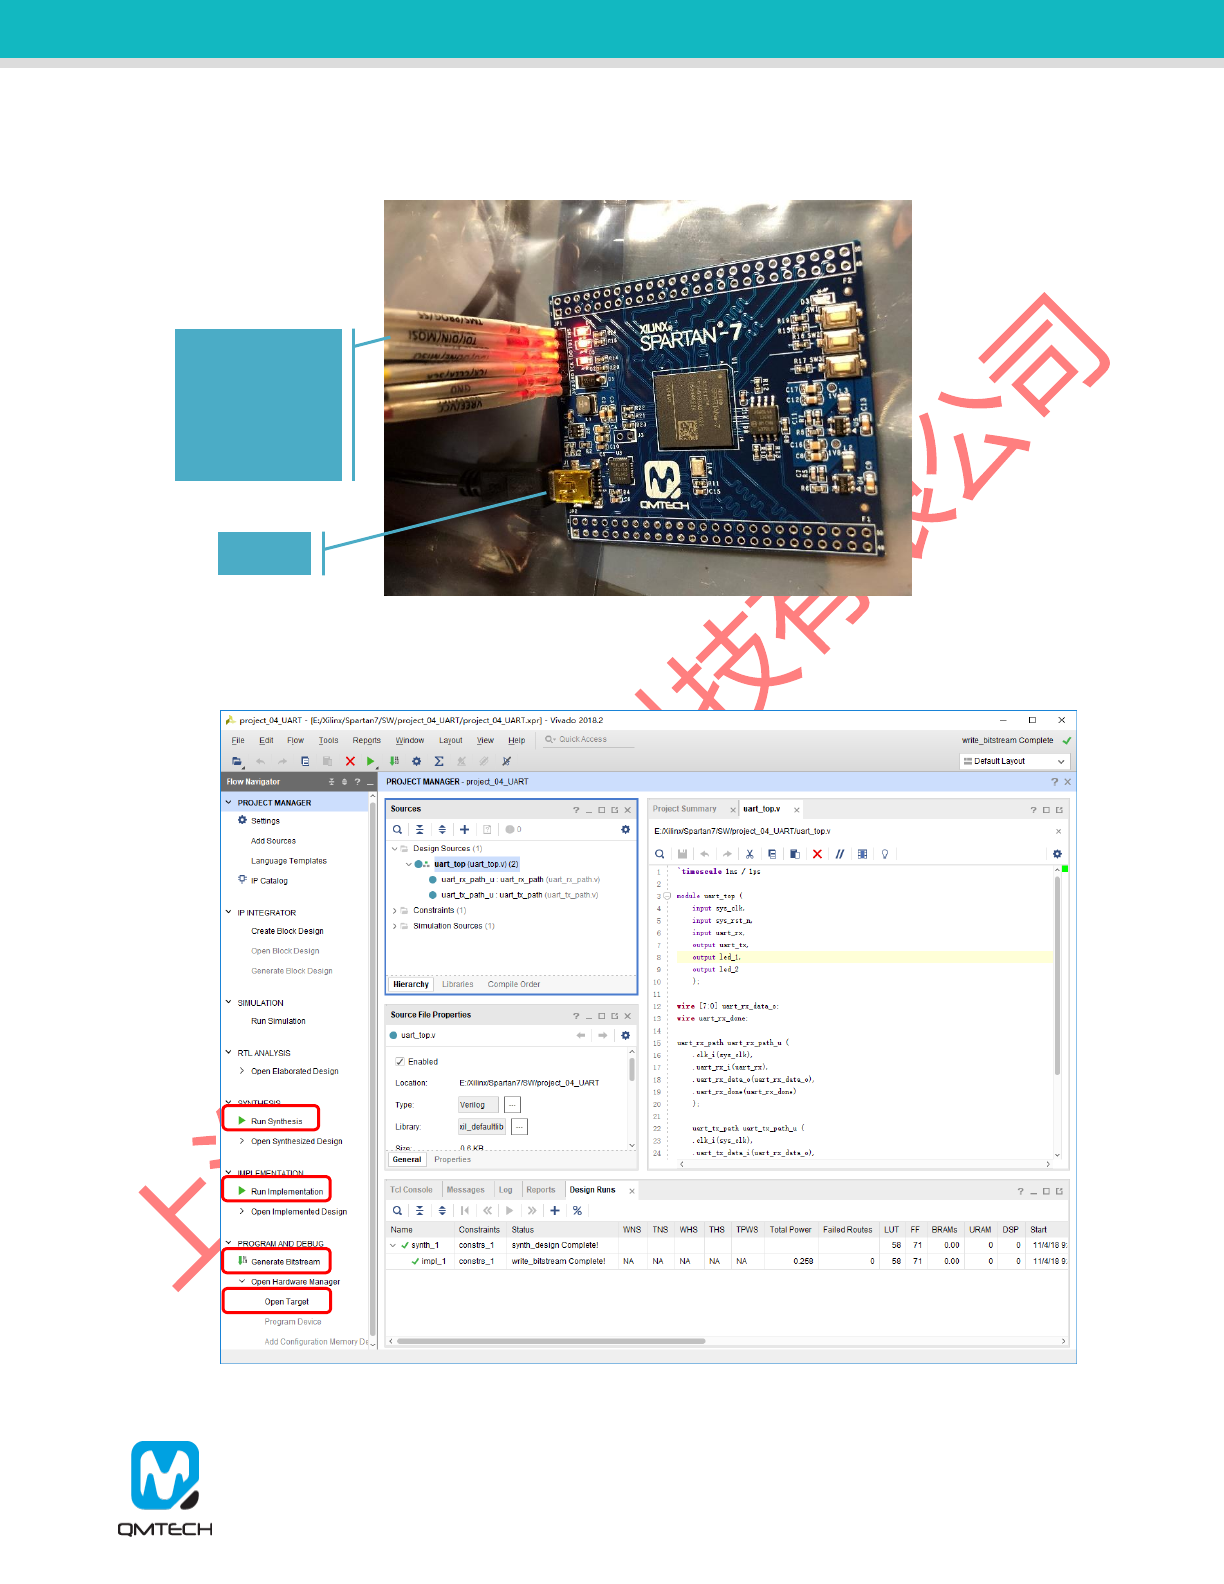Image resolution: width=1224 pixels, height=1584 pixels.
Task: Switch to the Messages tab
Action: click(x=465, y=1190)
